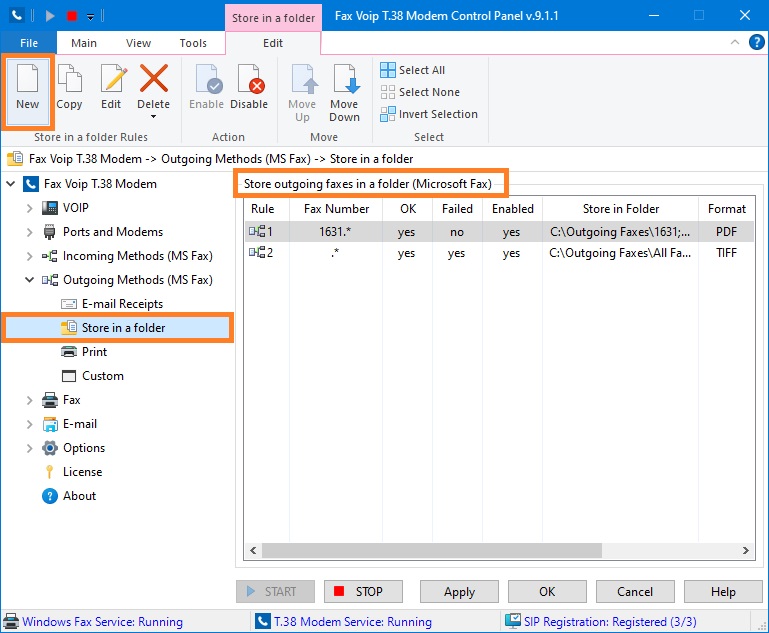Select Fax printer icon in tree
The height and width of the screenshot is (633, 769).
click(x=50, y=400)
